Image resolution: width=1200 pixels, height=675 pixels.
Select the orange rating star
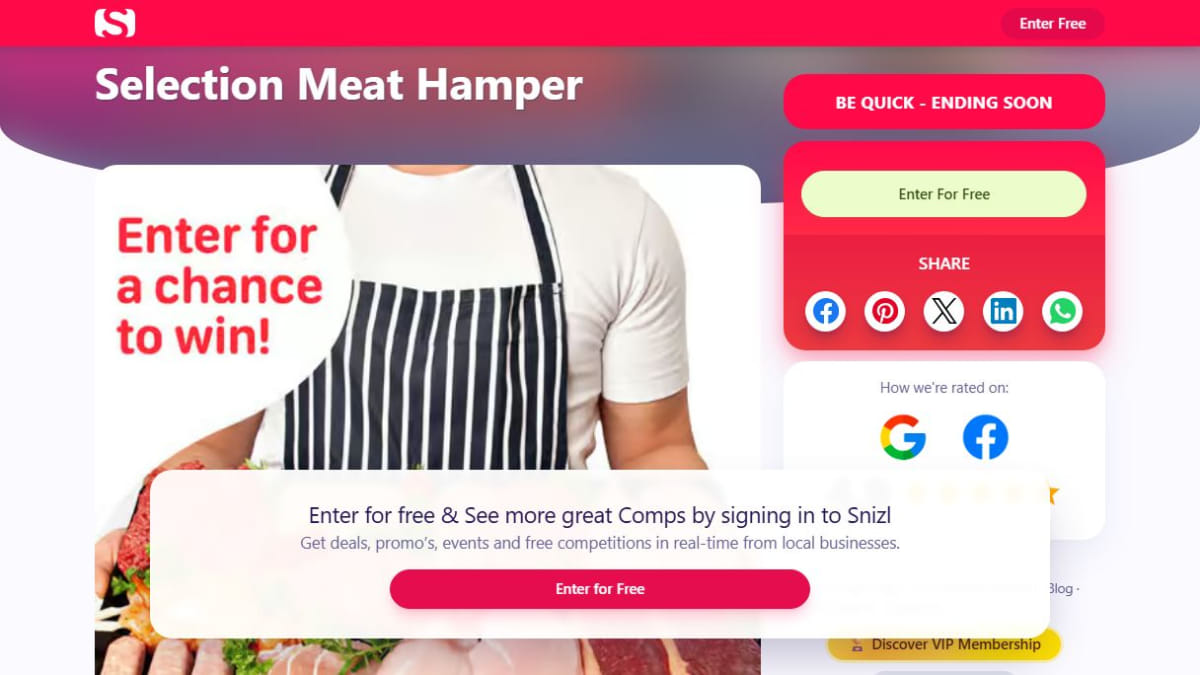1052,495
